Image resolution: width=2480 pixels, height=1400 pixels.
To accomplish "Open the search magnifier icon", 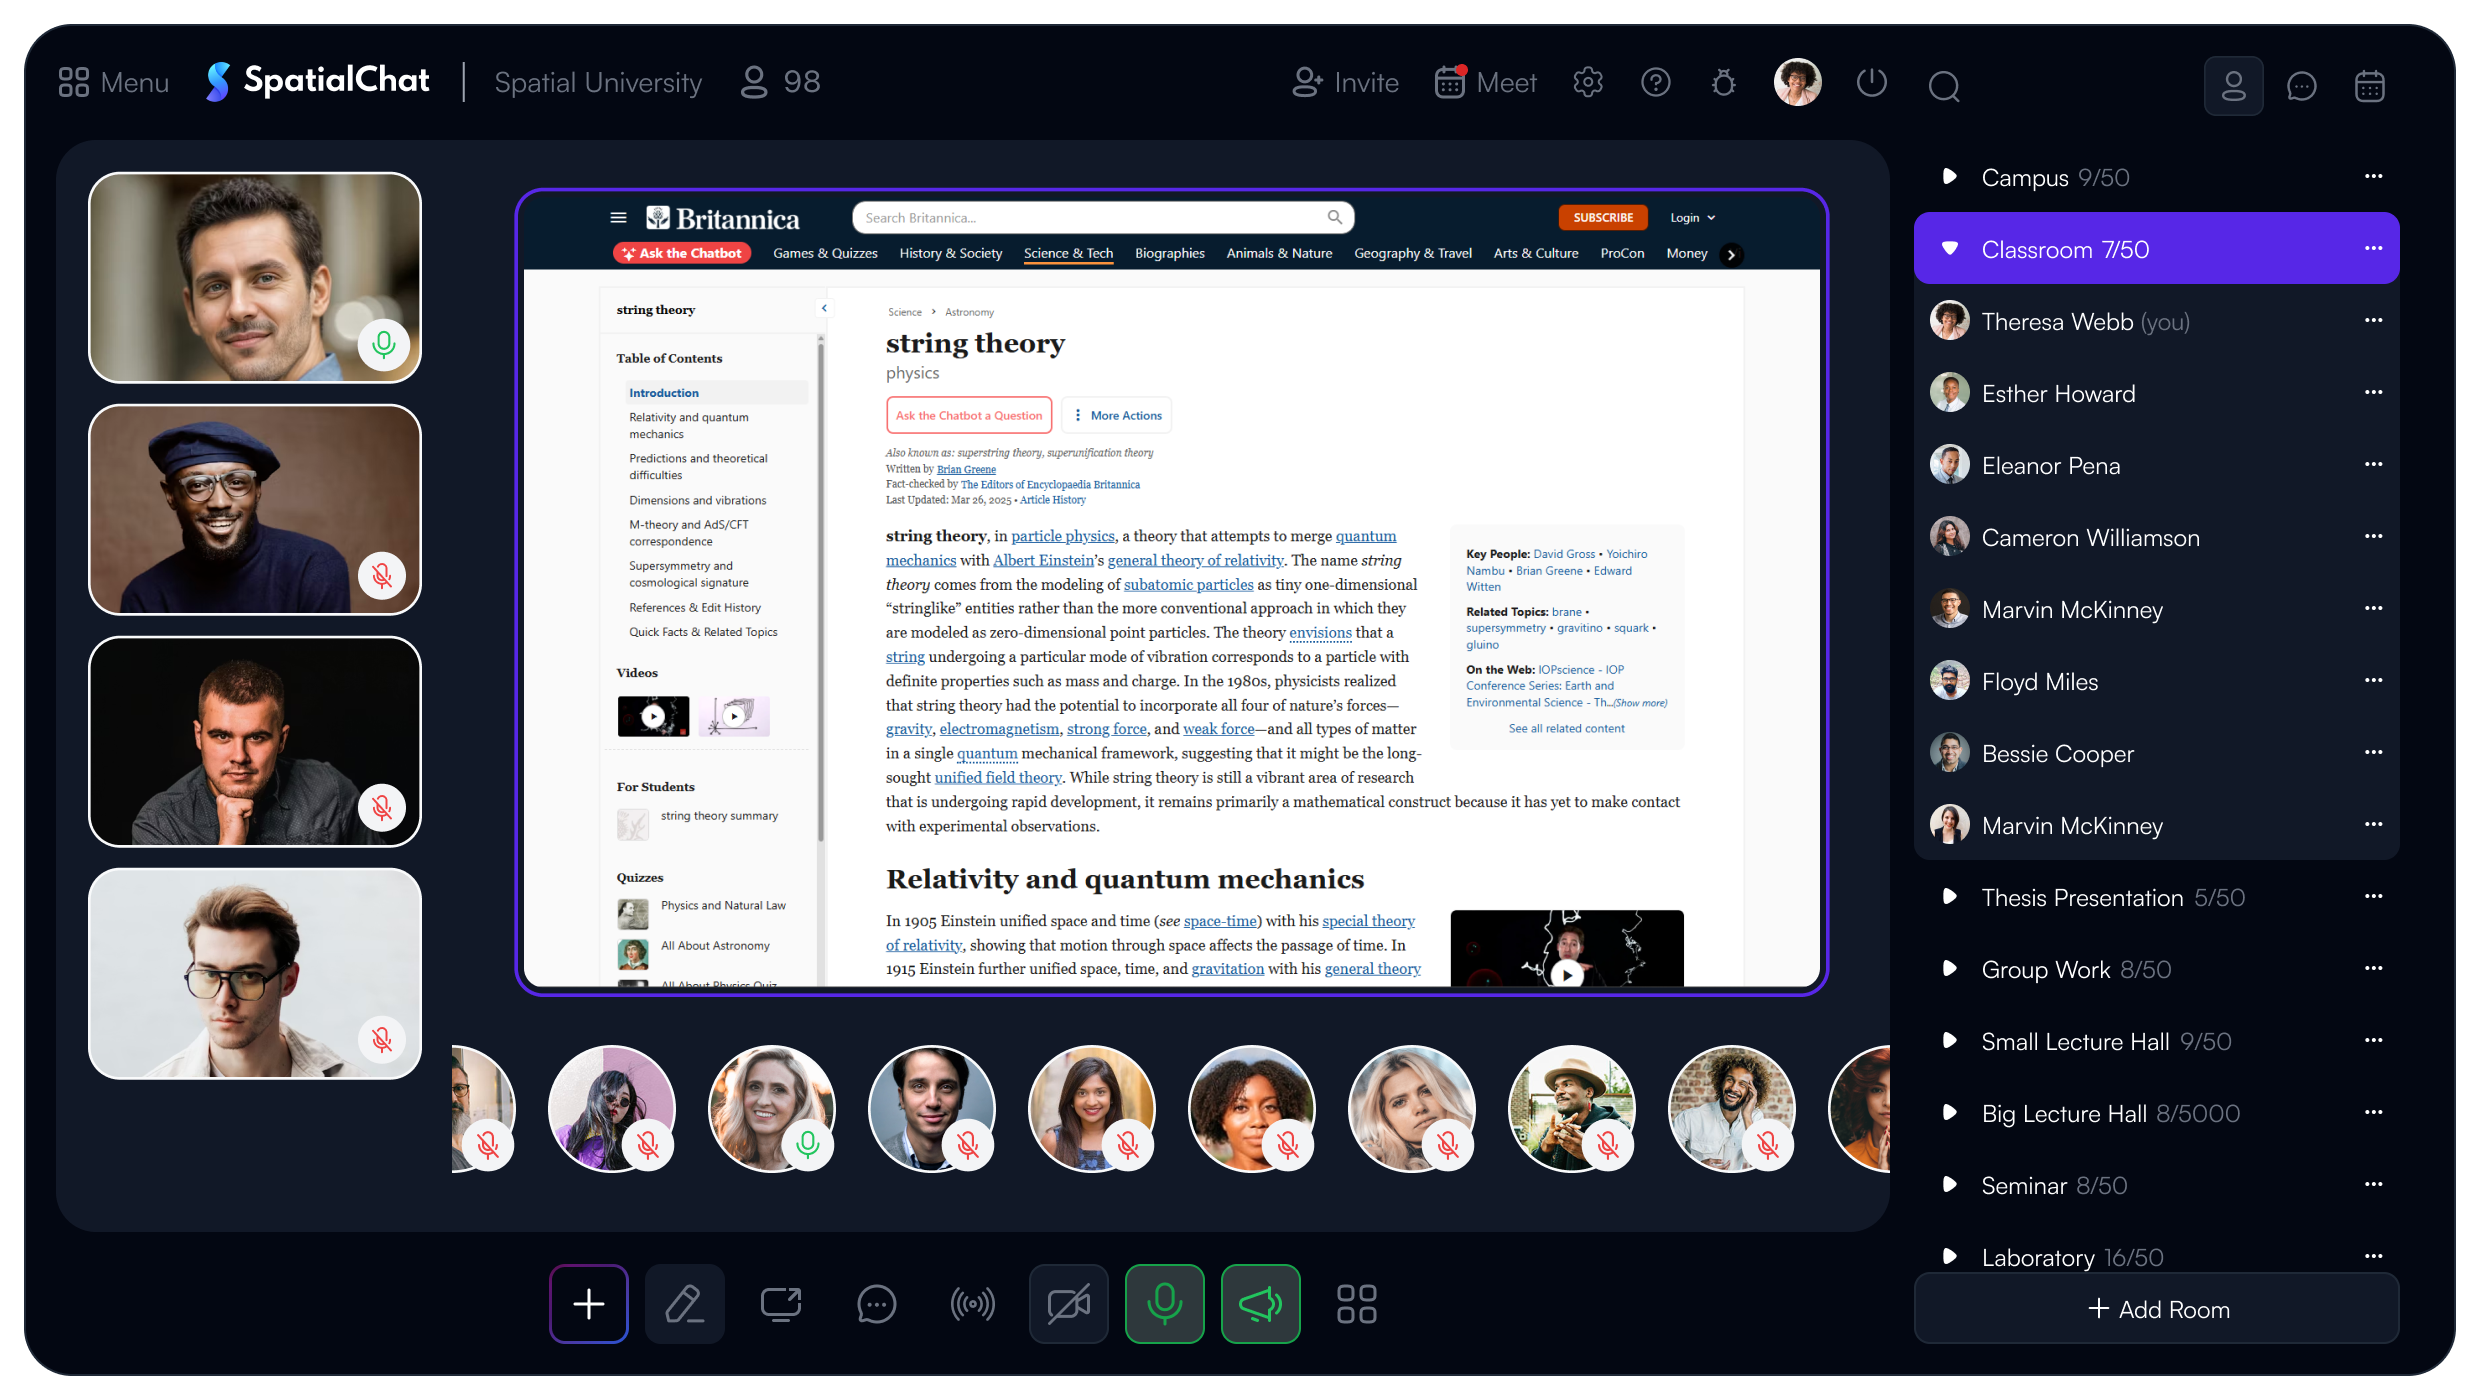I will click(x=1944, y=86).
